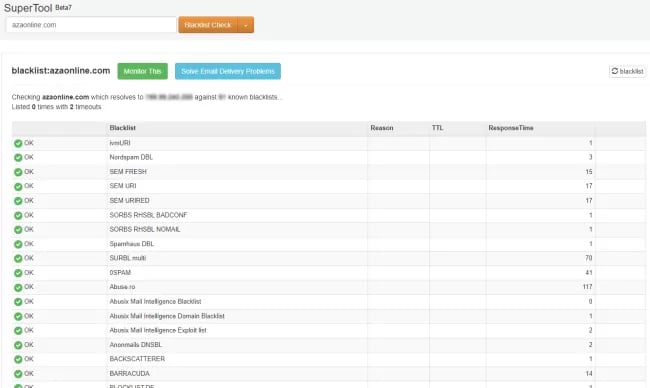The image size is (650, 388).
Task: Select the Spamhaus DBL entry
Action: [x=131, y=244]
